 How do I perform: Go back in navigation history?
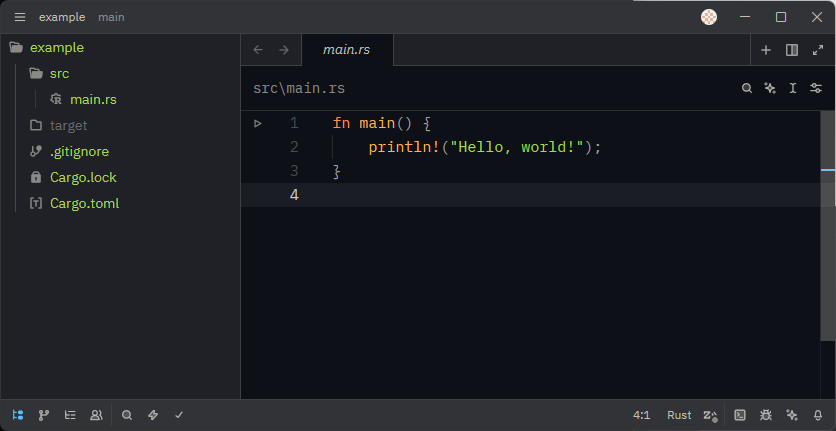[258, 50]
